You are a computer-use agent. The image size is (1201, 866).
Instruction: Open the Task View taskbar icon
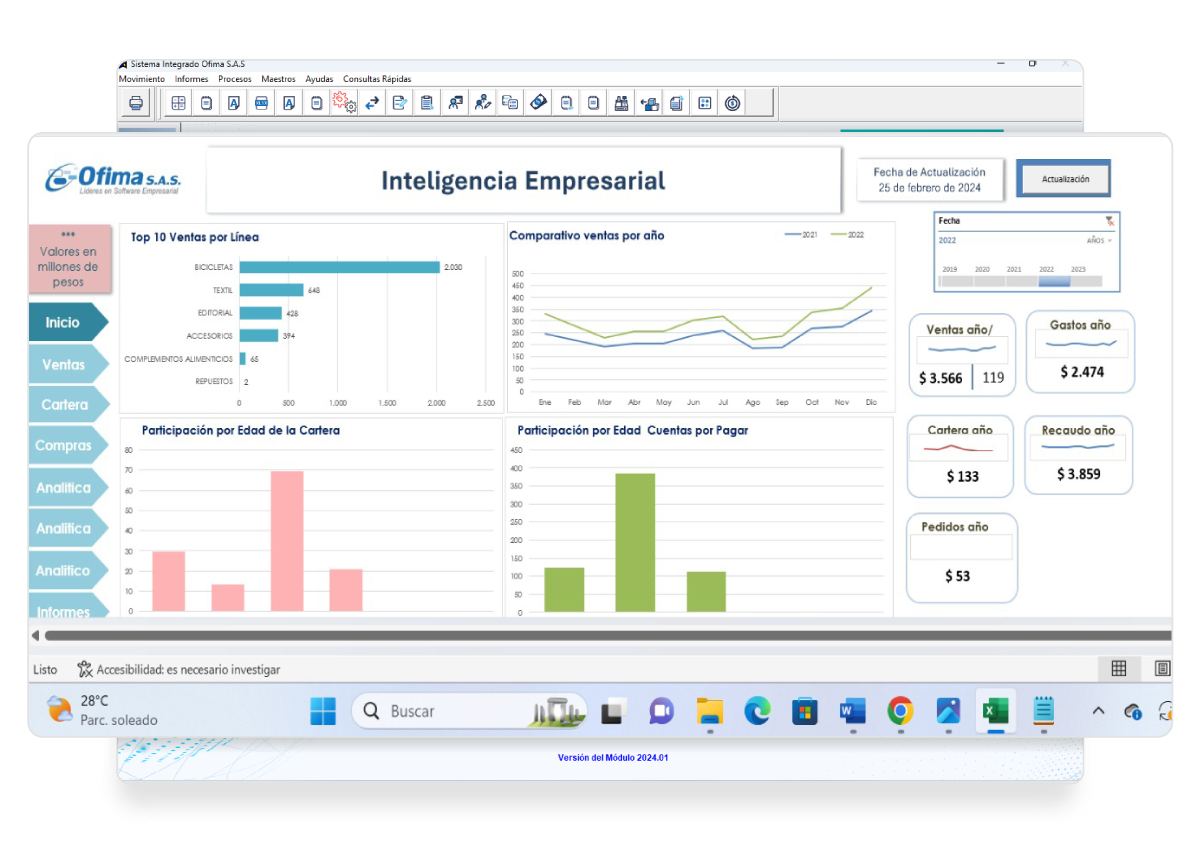click(x=613, y=711)
